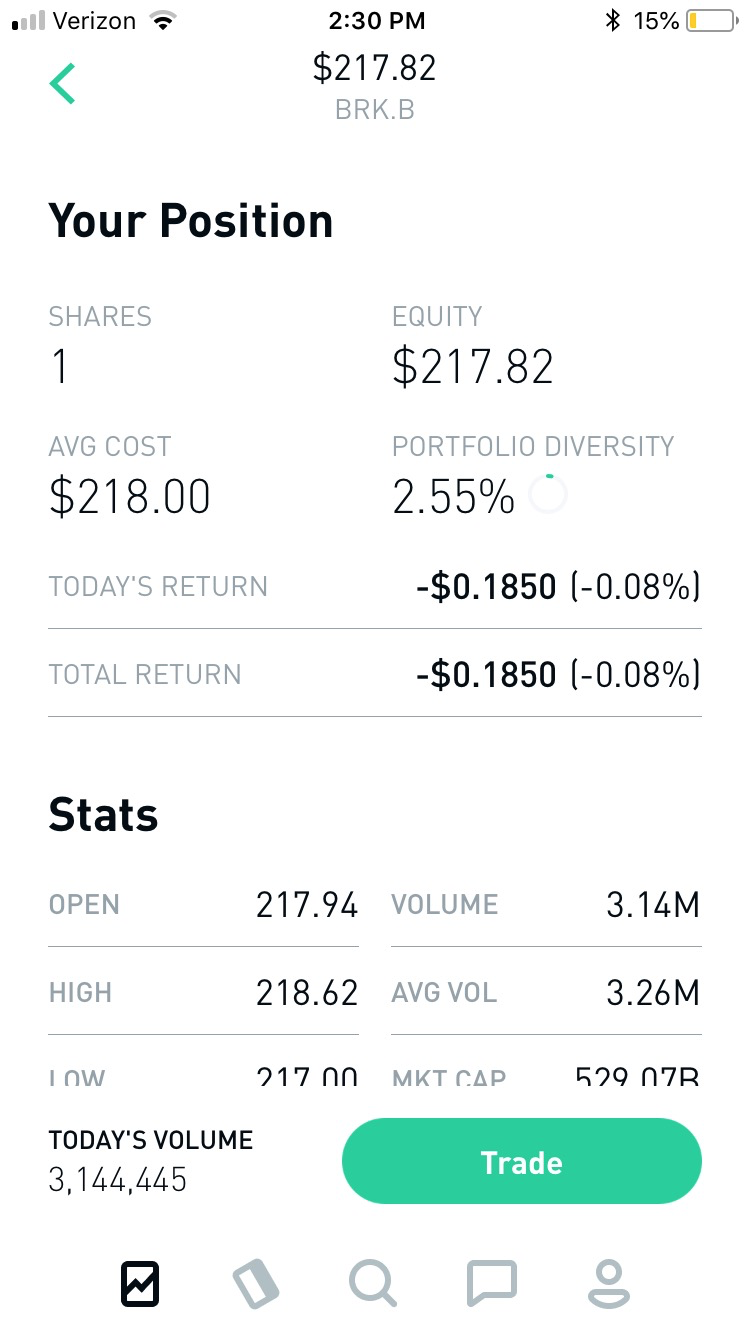Tap the Volume 3.14M stat row
The image size is (750, 1334).
546,905
